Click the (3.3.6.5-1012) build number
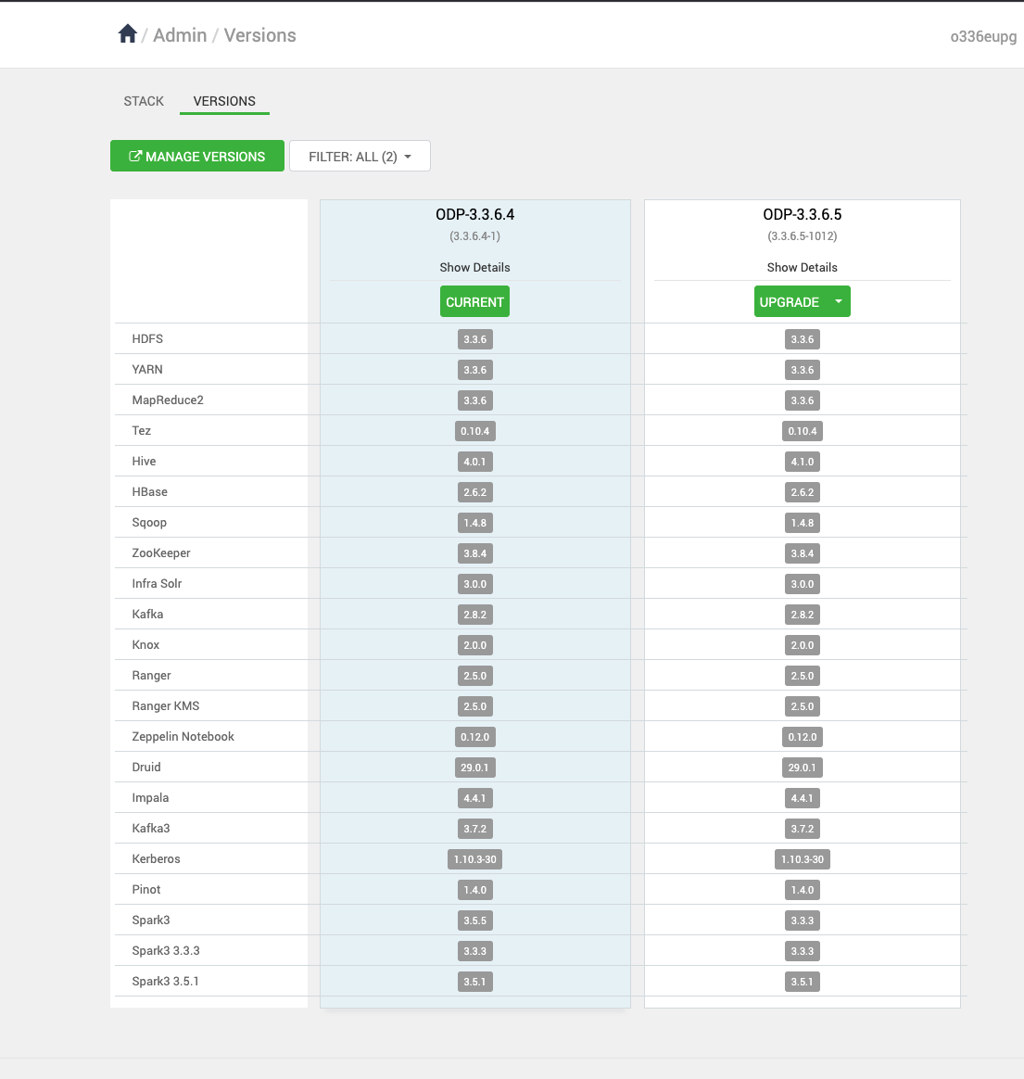The height and width of the screenshot is (1079, 1024). (x=802, y=236)
